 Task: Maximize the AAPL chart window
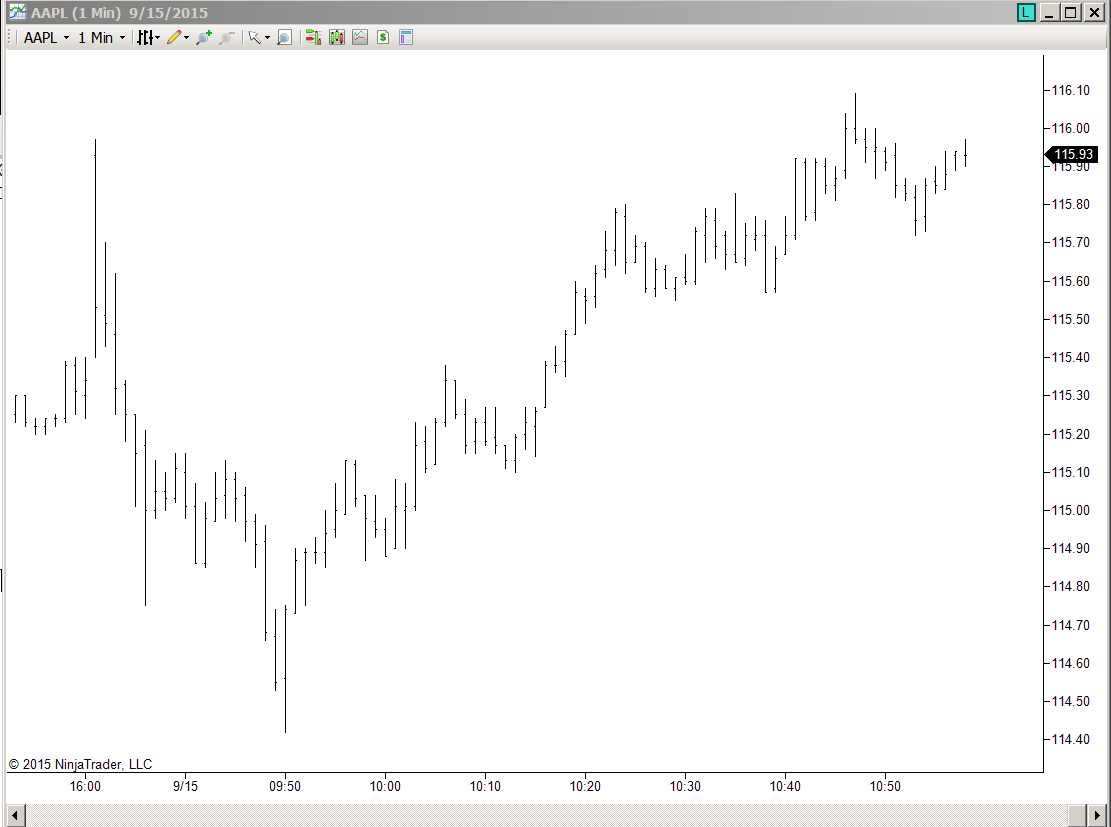pos(1071,12)
